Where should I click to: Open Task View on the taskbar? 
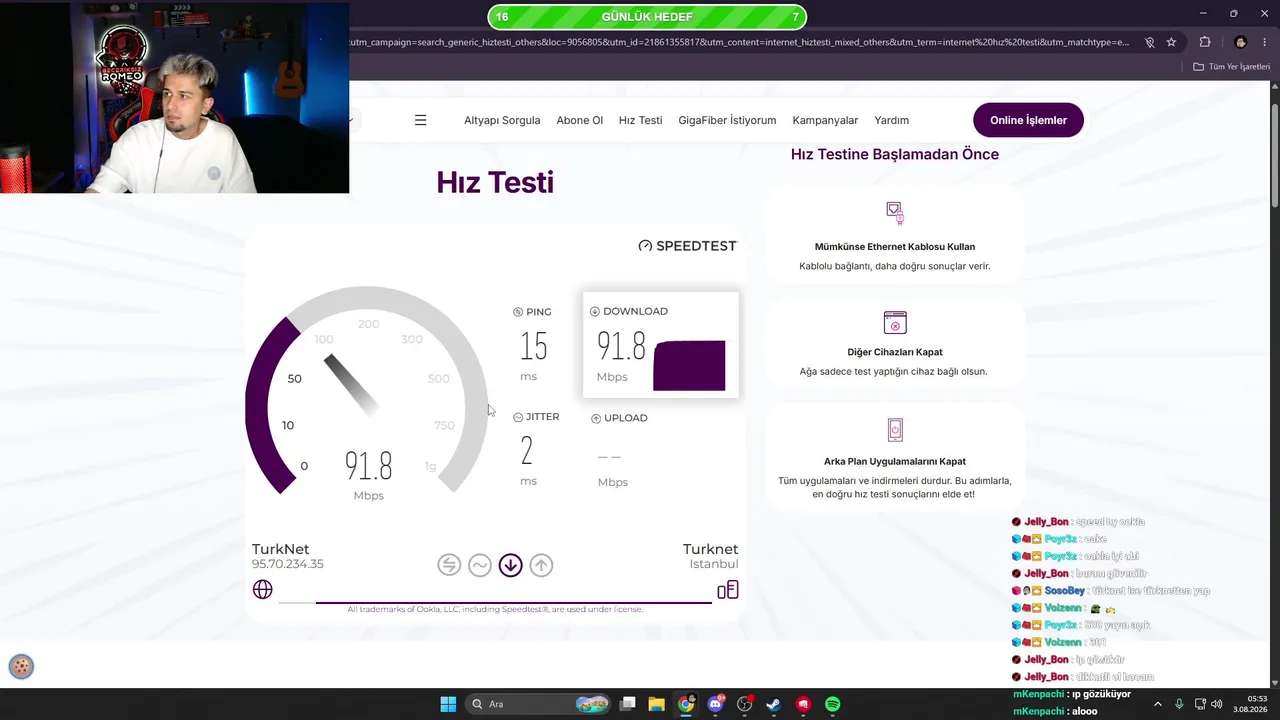[628, 704]
